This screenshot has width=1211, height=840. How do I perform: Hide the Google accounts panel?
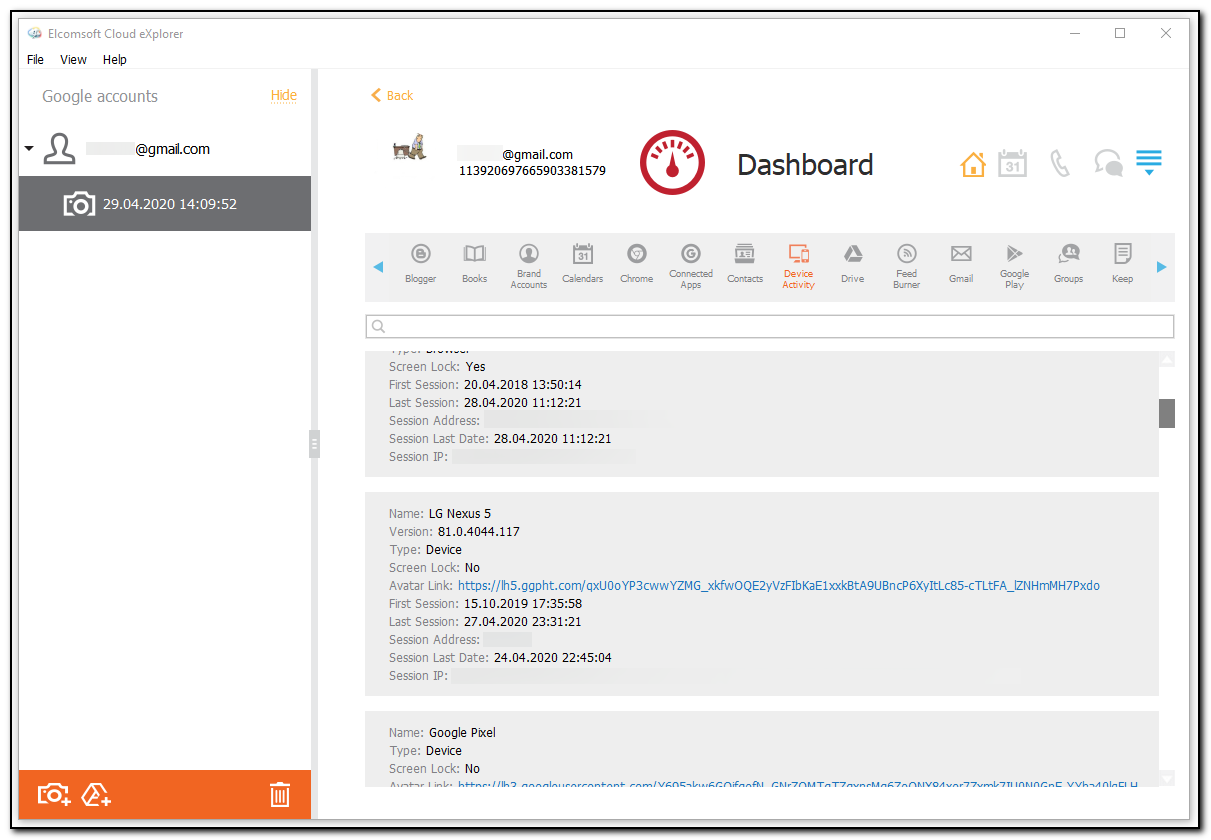283,95
